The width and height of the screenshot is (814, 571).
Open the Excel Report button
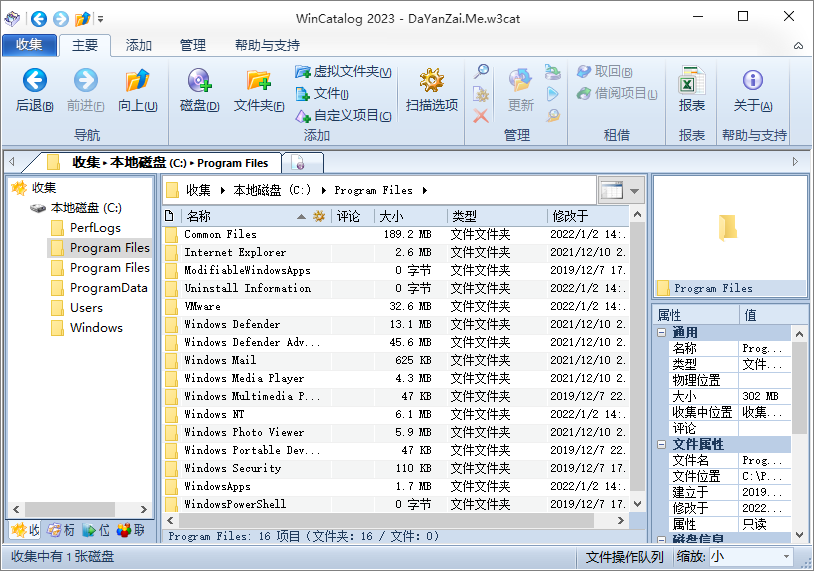click(x=691, y=90)
